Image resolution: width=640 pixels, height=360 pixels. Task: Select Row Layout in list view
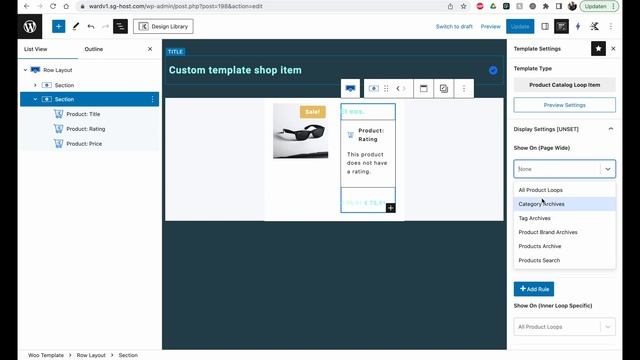pos(58,70)
